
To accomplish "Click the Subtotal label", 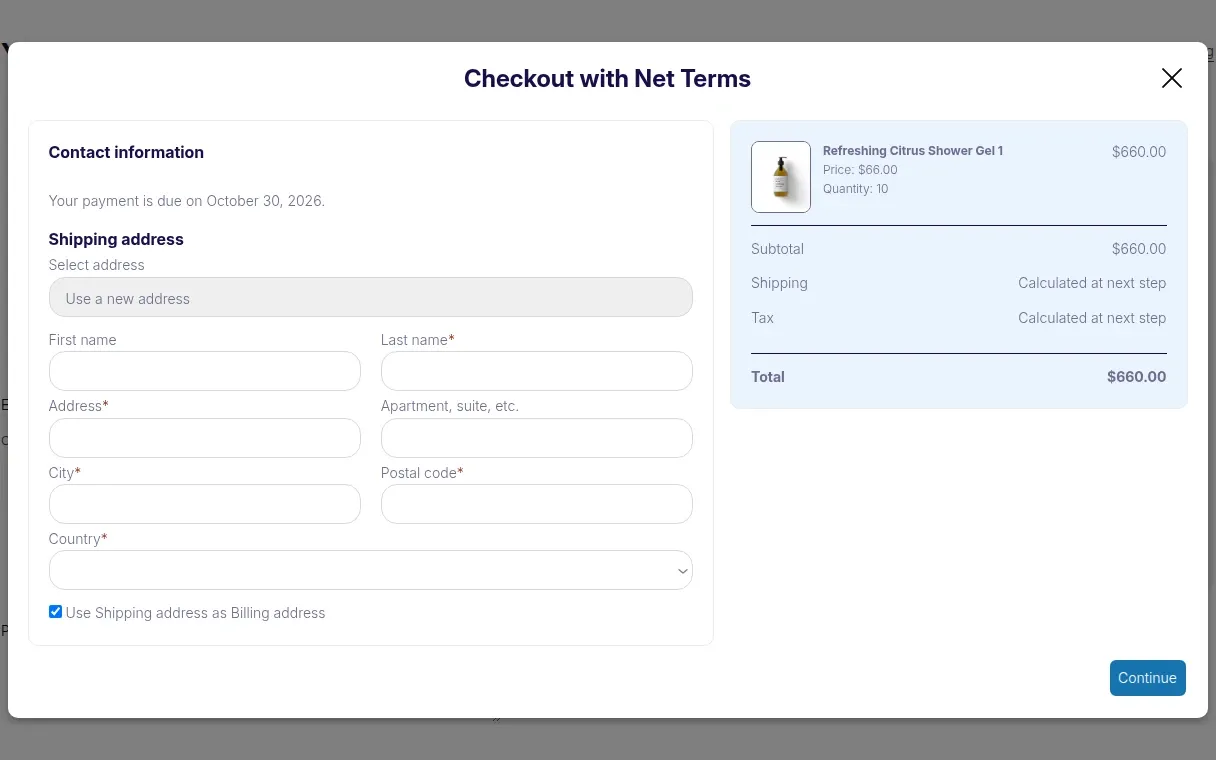I will (777, 249).
